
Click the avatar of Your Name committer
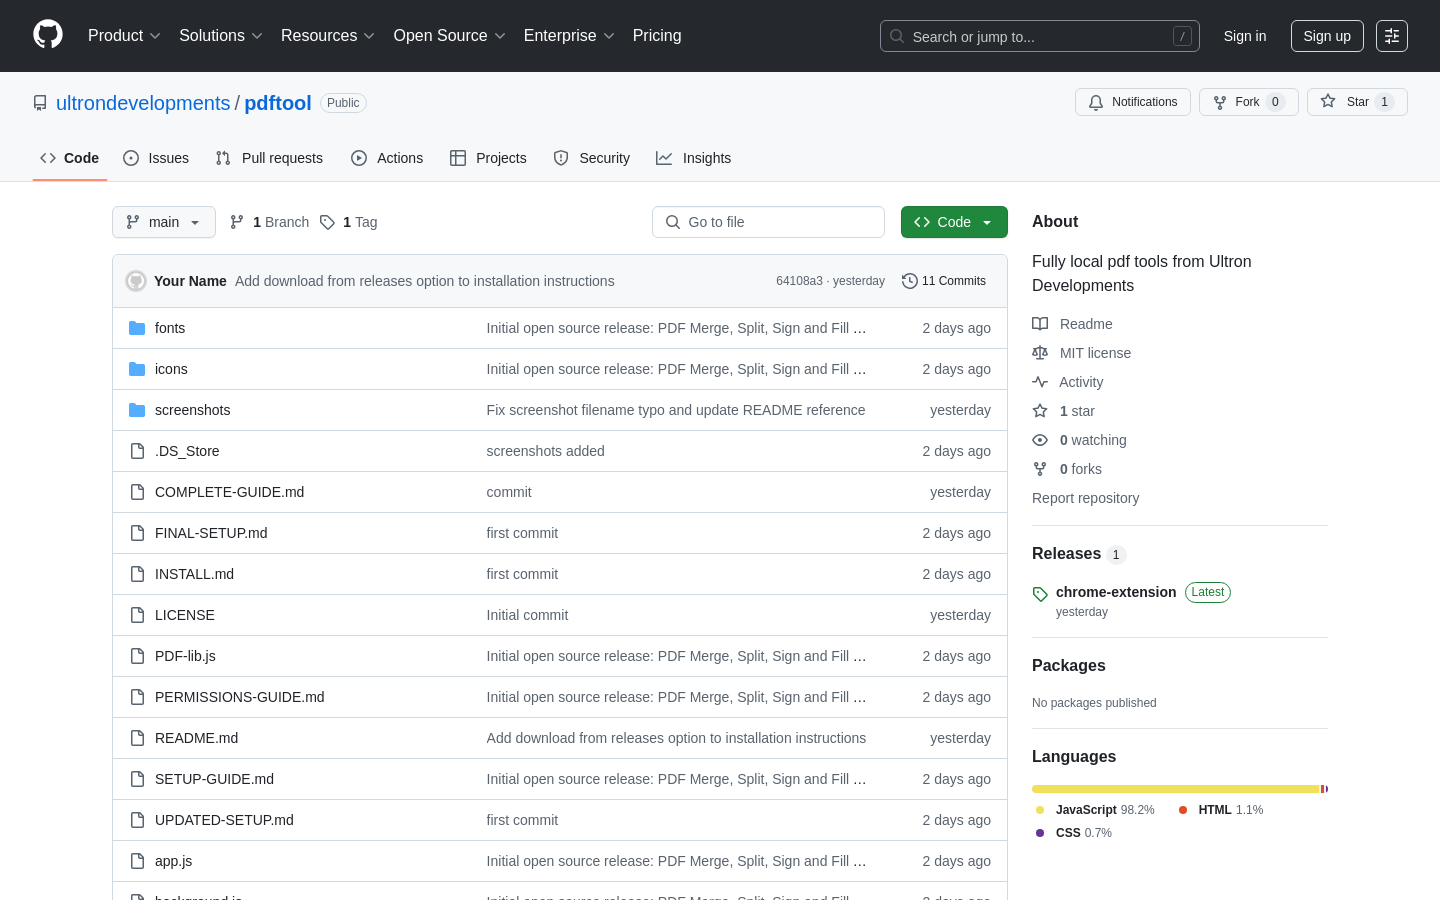click(136, 281)
